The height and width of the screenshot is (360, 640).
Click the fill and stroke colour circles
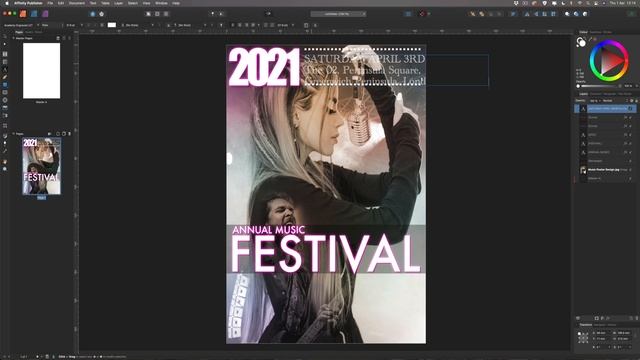coord(581,42)
